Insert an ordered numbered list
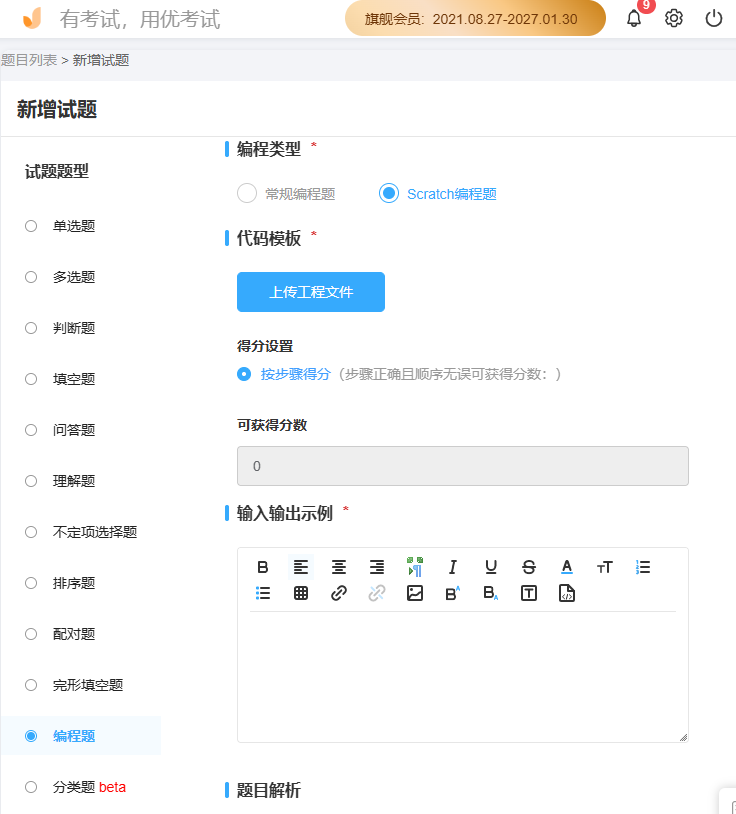This screenshot has width=736, height=814. [x=643, y=567]
